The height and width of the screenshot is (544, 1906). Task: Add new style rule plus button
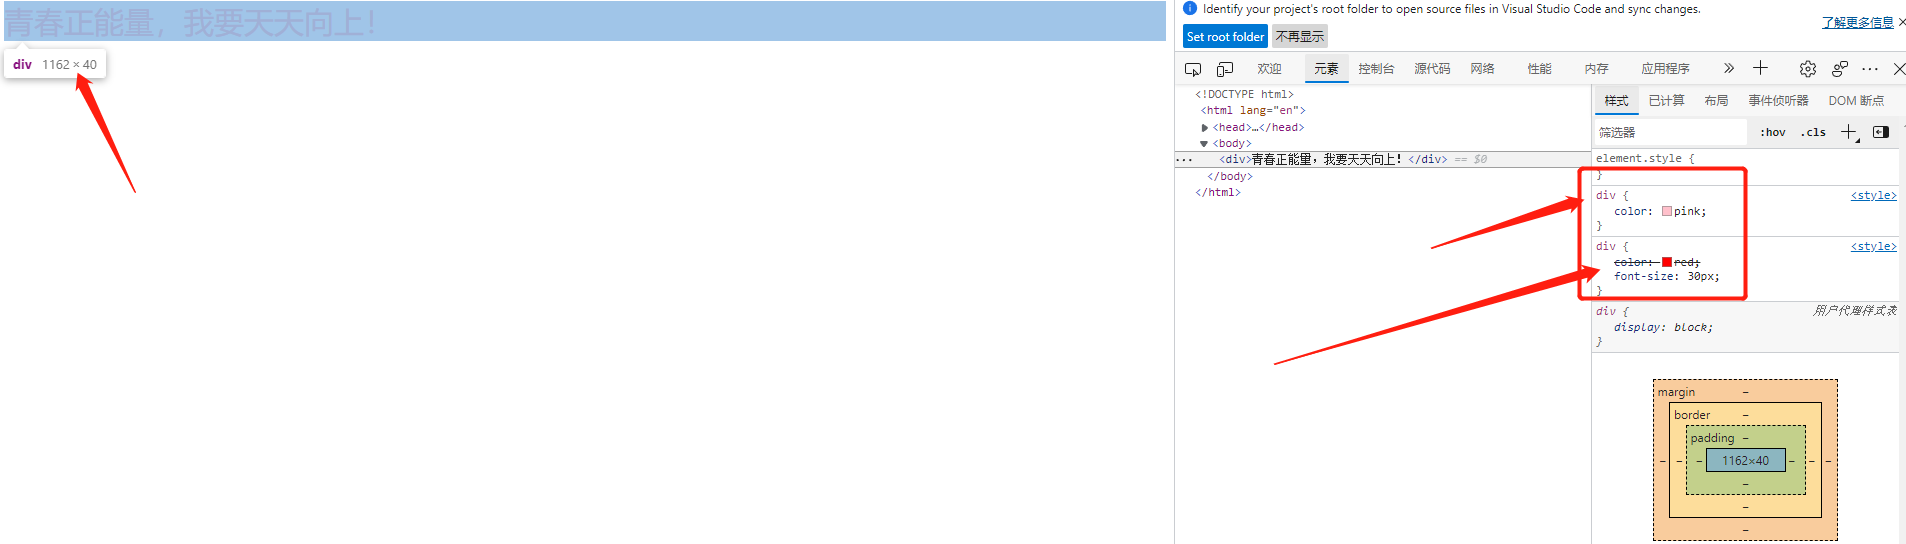[x=1849, y=132]
